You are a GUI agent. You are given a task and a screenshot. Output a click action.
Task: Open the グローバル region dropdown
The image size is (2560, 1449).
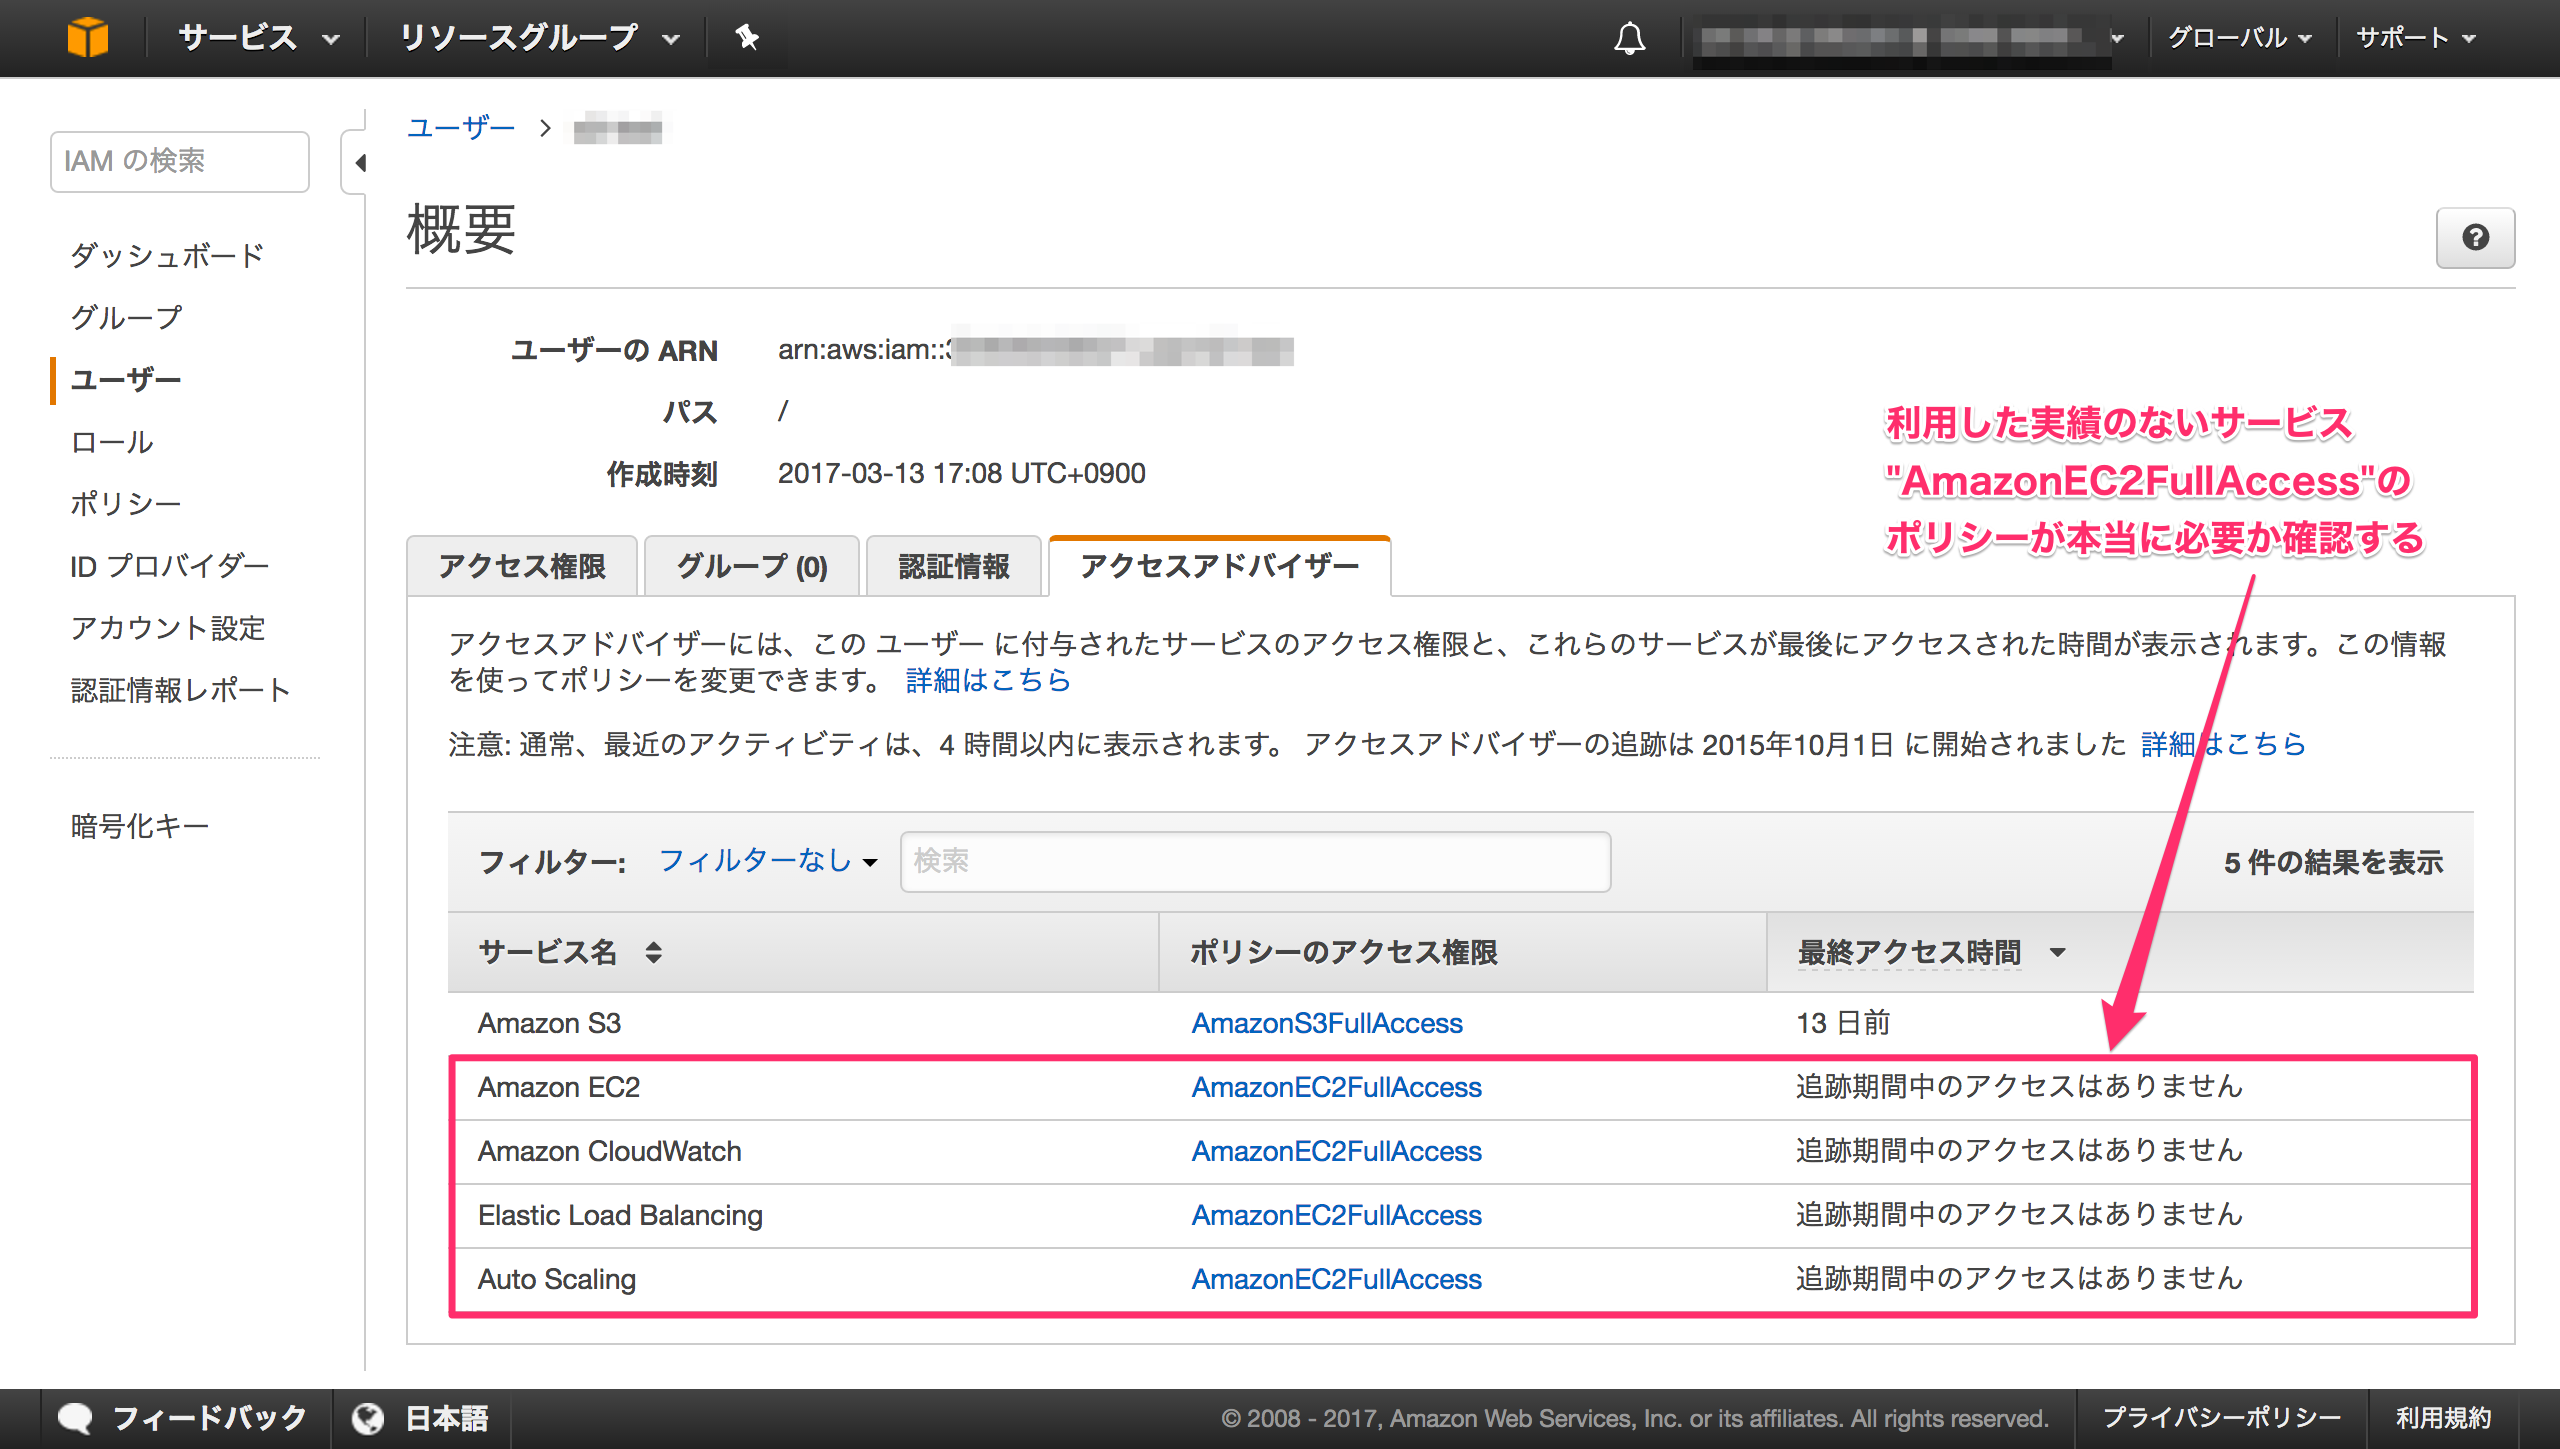pyautogui.click(x=2240, y=38)
